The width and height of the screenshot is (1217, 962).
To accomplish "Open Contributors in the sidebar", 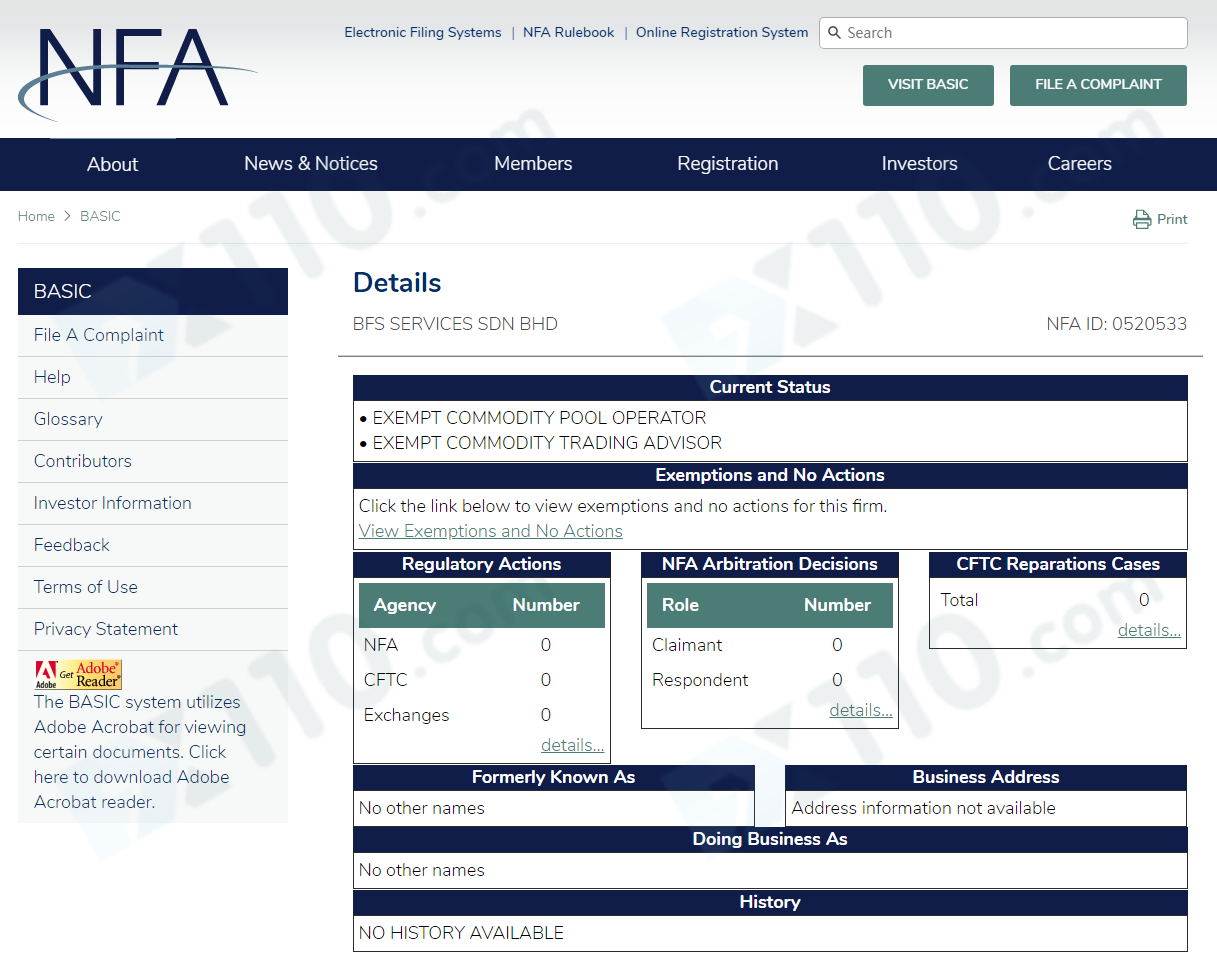I will click(x=153, y=462).
